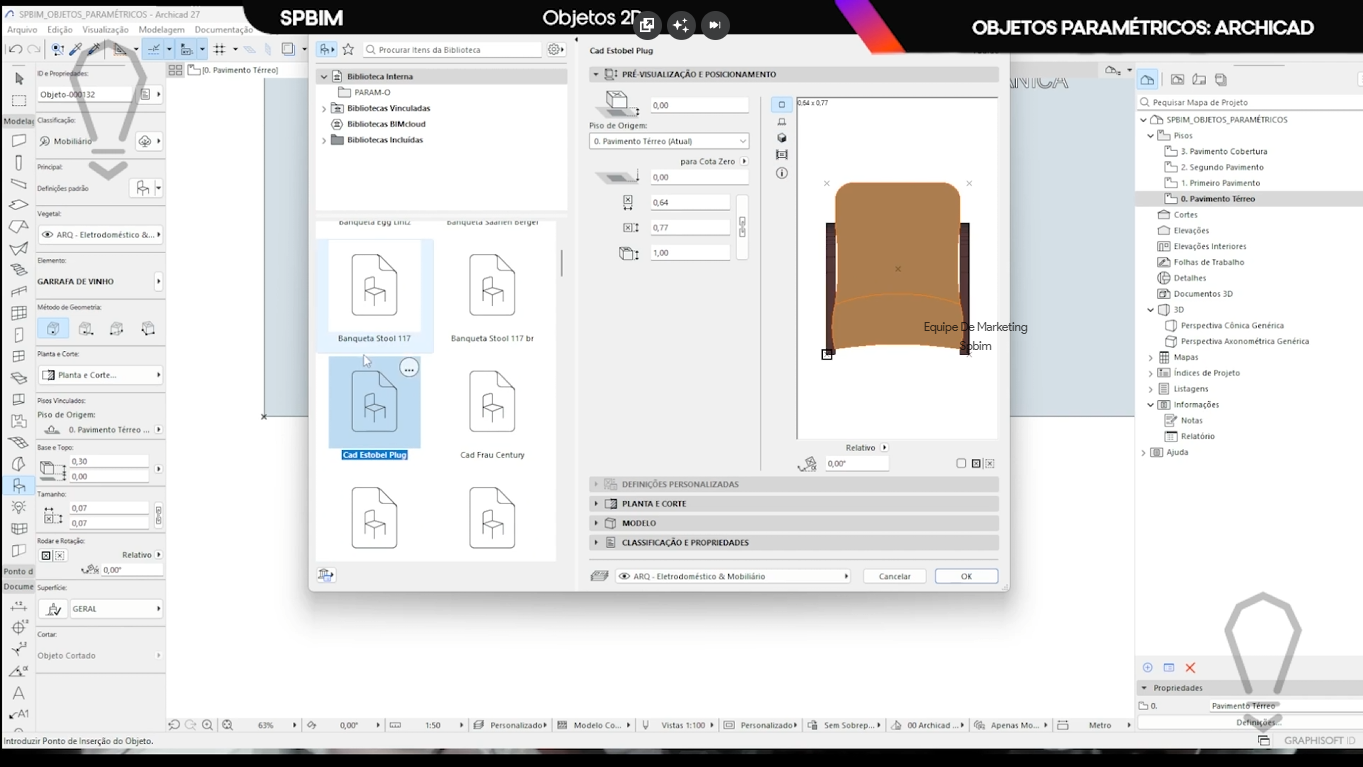
Task: Select PARAM-O folder in library tree
Action: click(x=372, y=92)
